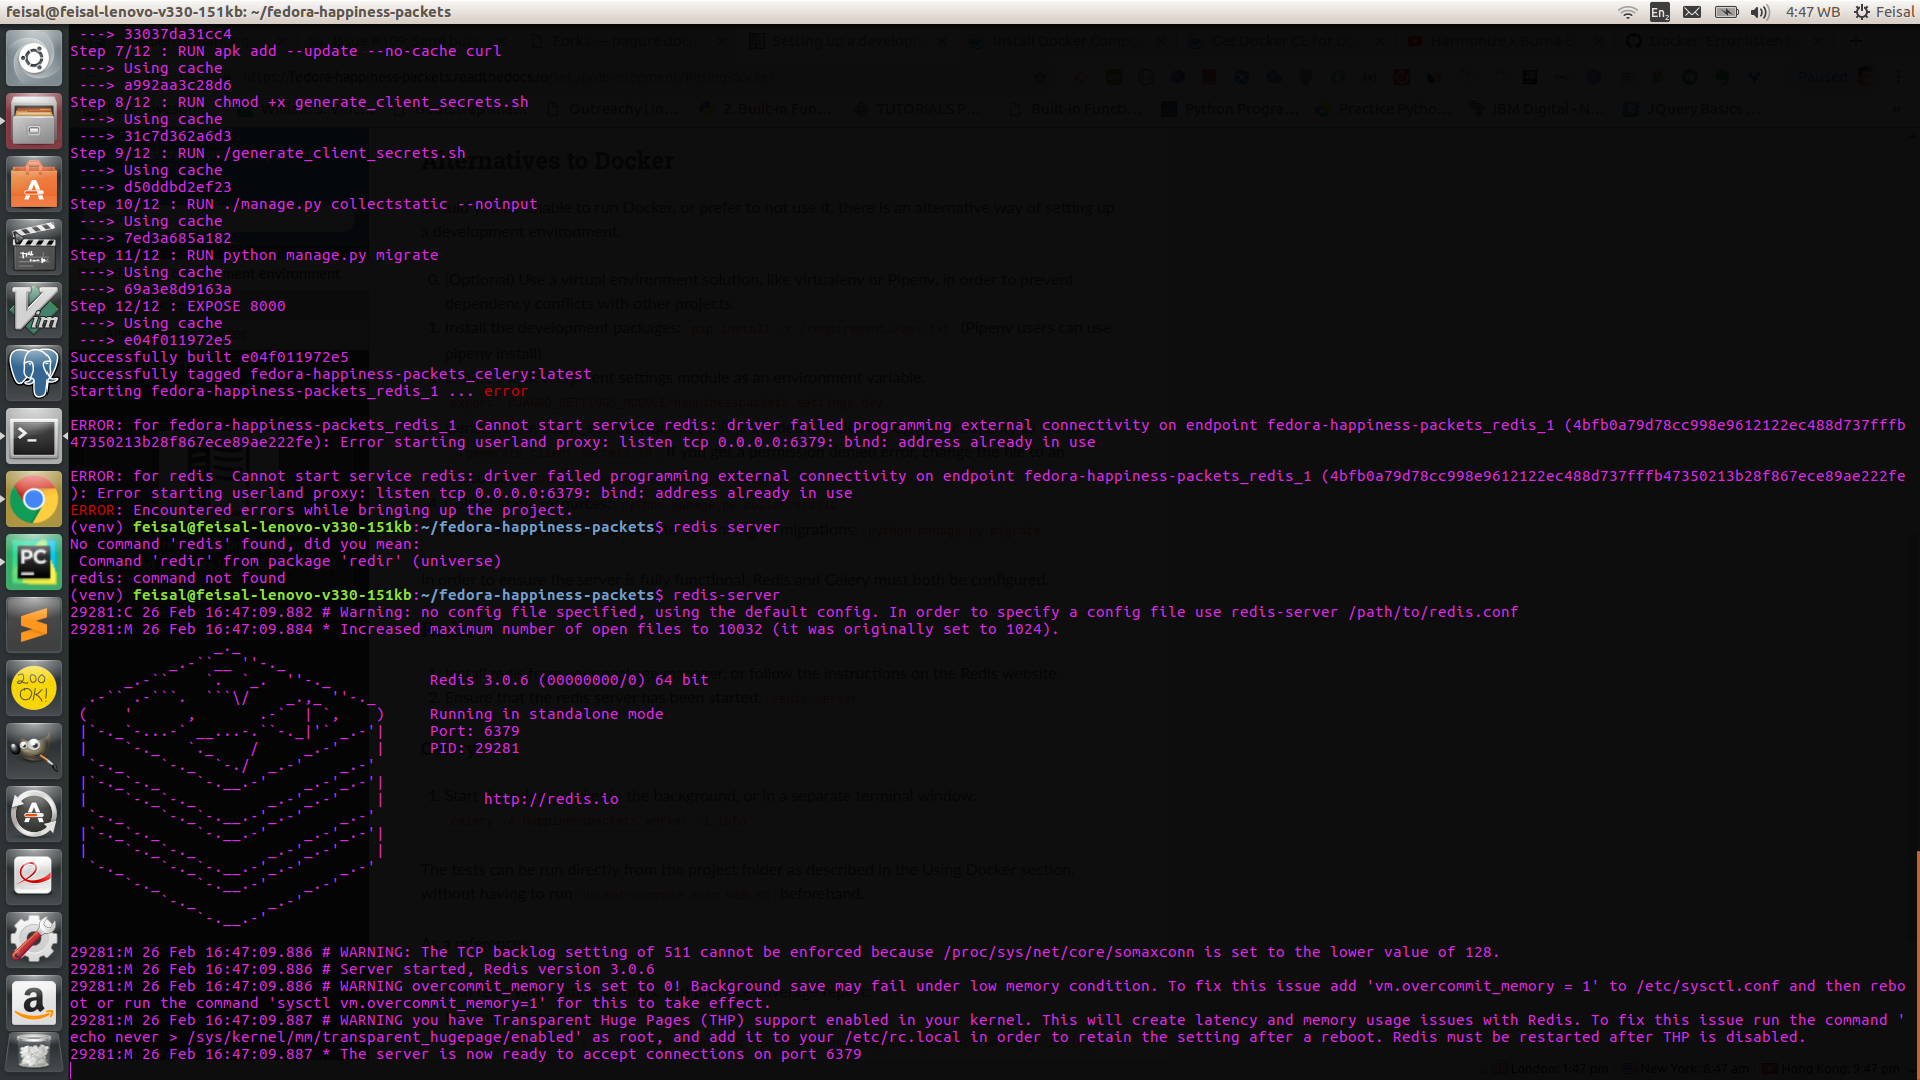This screenshot has width=1920, height=1080.
Task: Open the red swirl app icon in dock
Action: [34, 877]
